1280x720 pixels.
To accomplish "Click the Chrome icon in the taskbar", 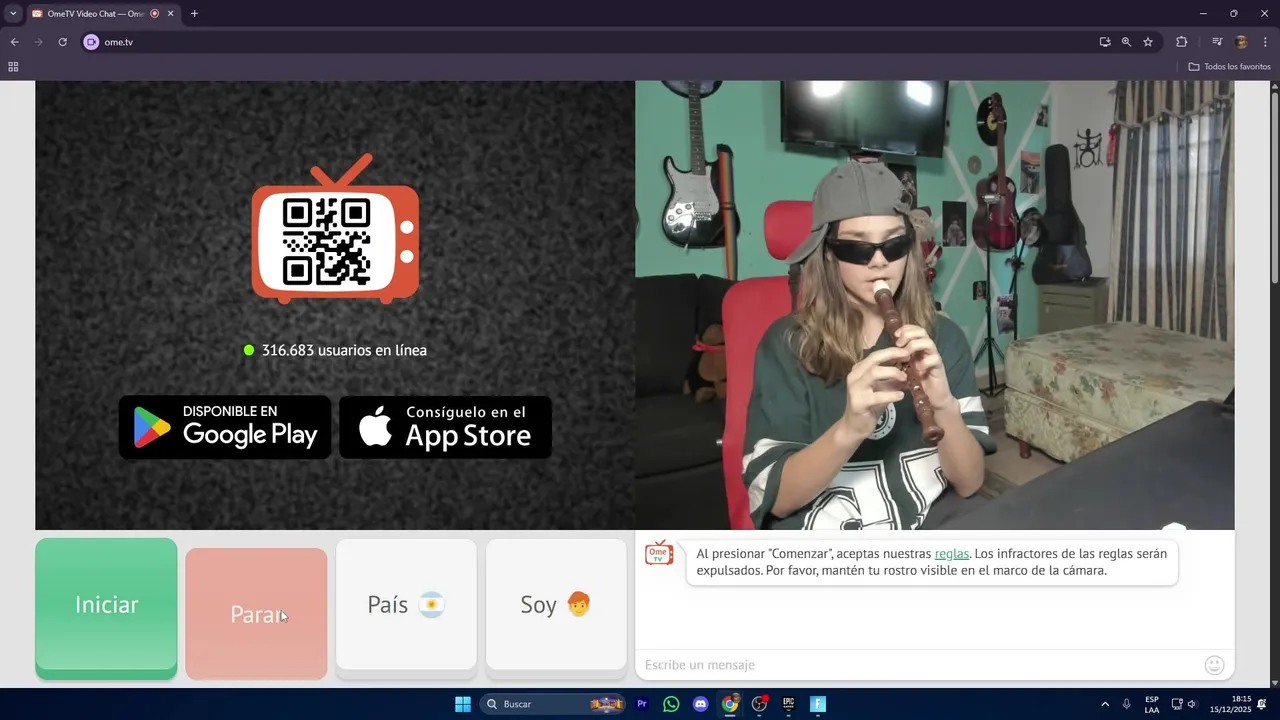I will pos(730,704).
